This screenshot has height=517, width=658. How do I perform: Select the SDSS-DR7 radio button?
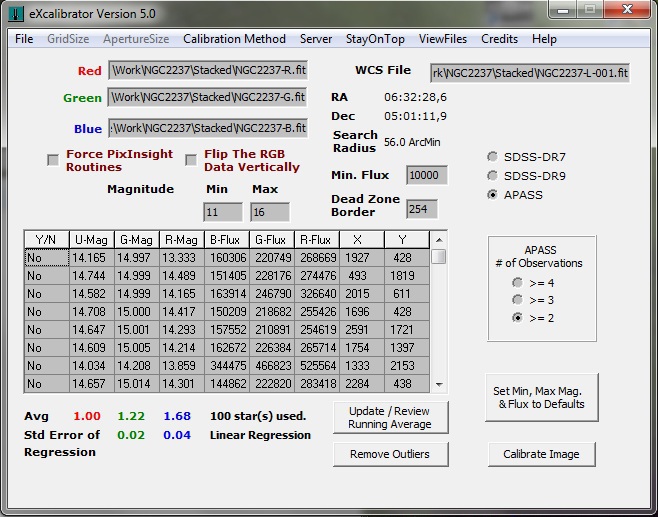pyautogui.click(x=492, y=157)
